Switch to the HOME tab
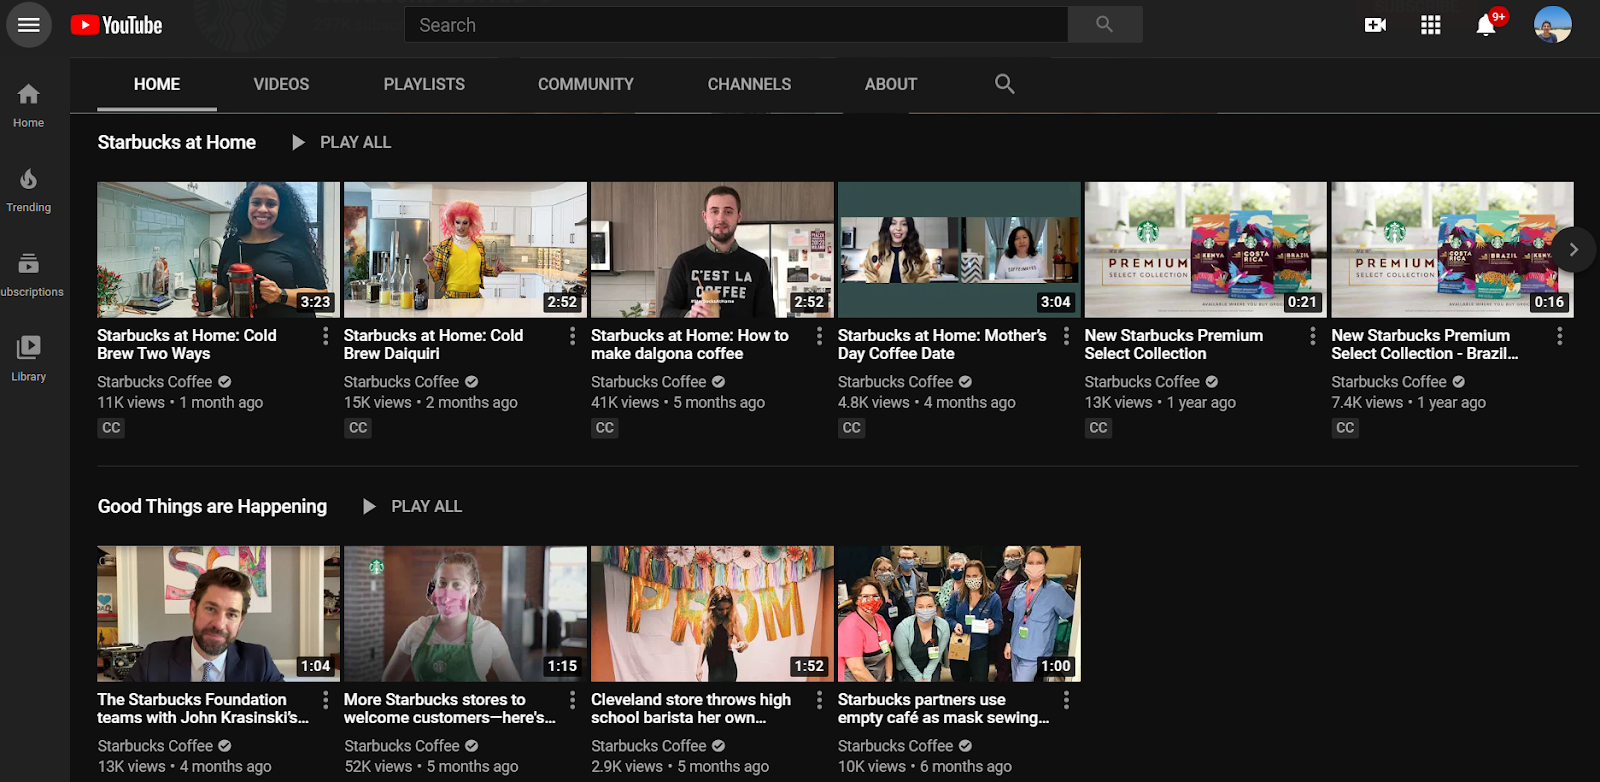1600x782 pixels. tap(157, 84)
